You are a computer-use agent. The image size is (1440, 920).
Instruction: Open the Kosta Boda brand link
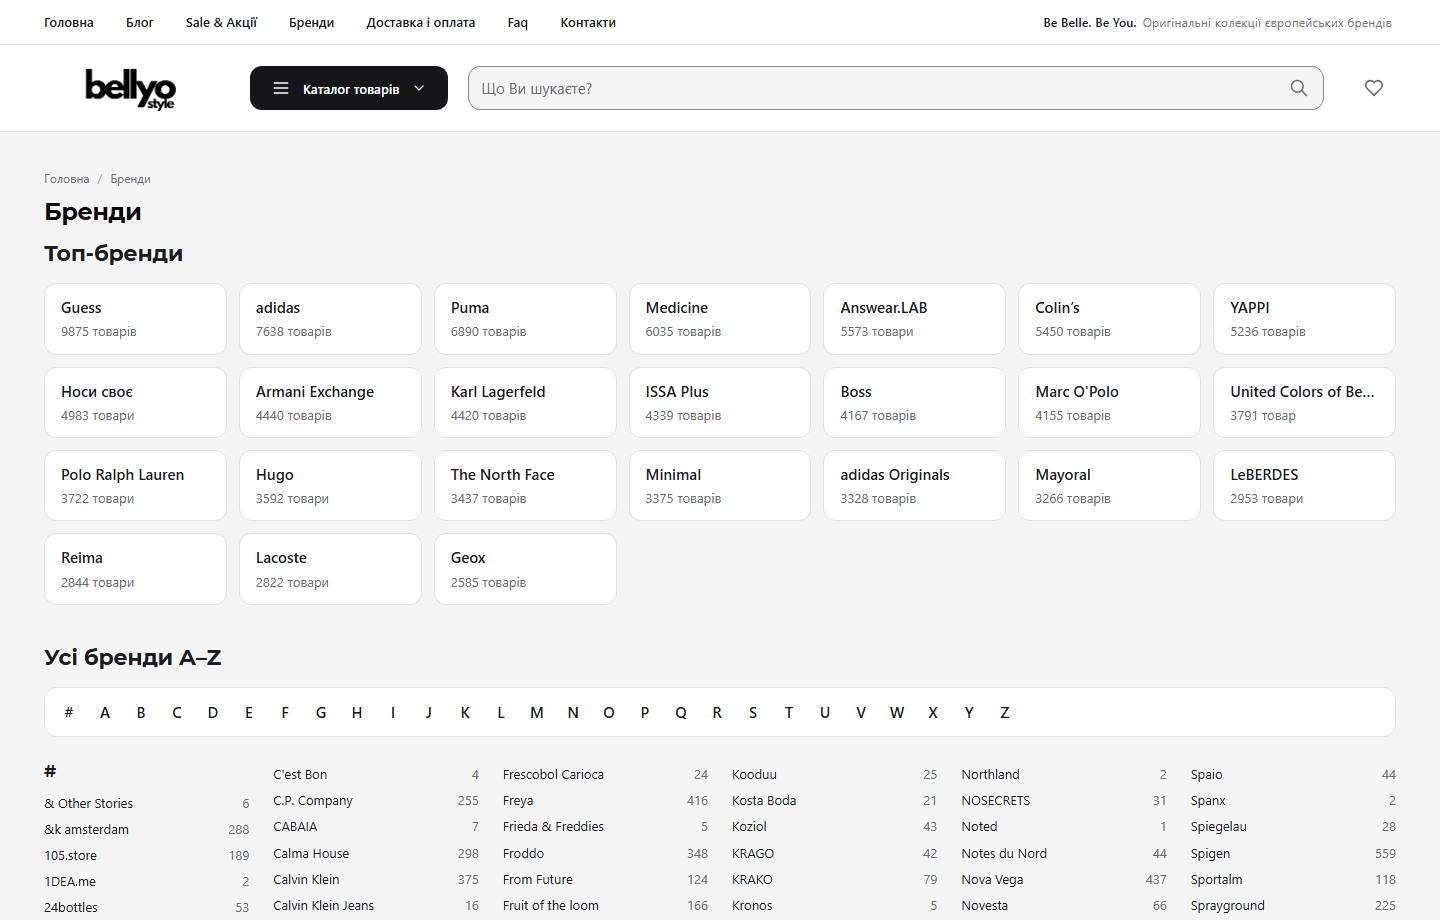(x=764, y=800)
